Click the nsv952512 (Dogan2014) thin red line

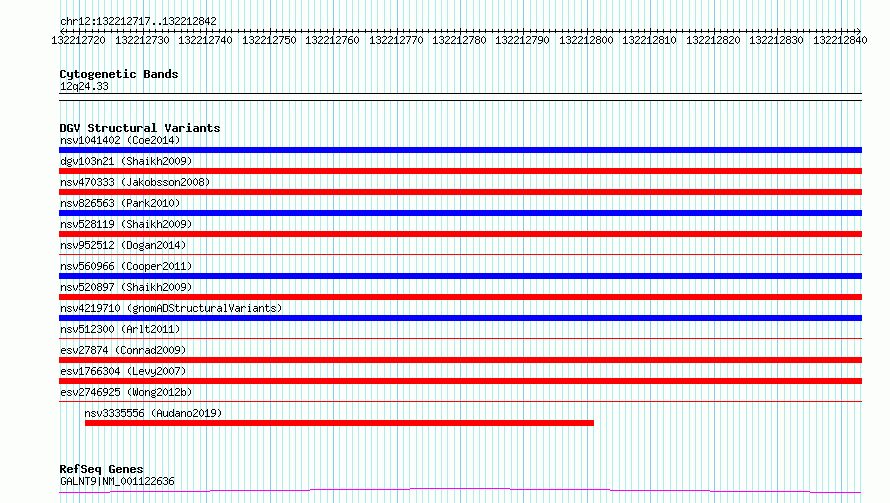pos(460,254)
